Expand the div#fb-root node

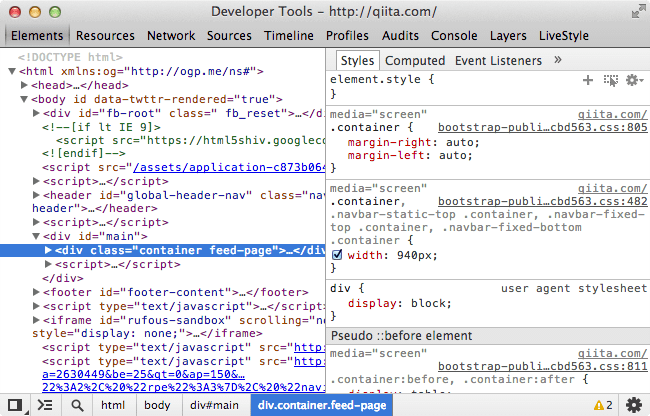(x=36, y=113)
